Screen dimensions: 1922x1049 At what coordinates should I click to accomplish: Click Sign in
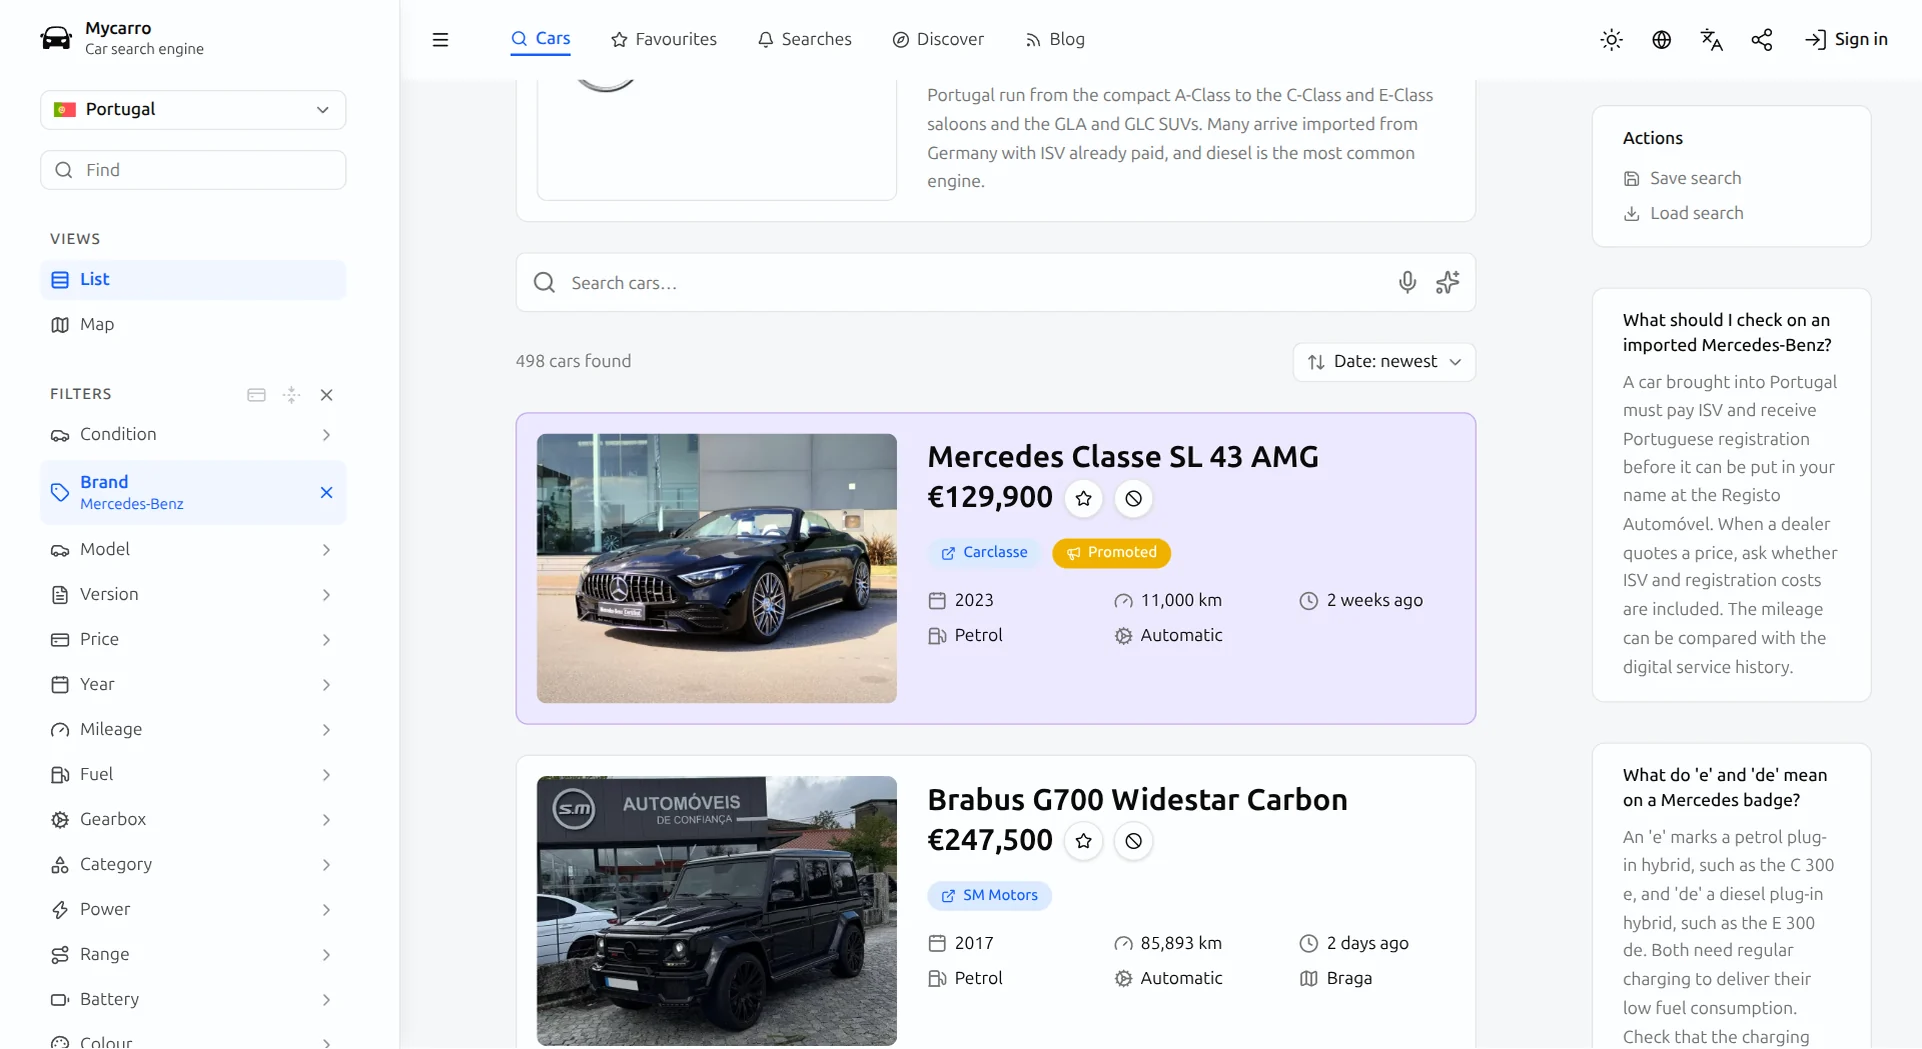[1846, 40]
